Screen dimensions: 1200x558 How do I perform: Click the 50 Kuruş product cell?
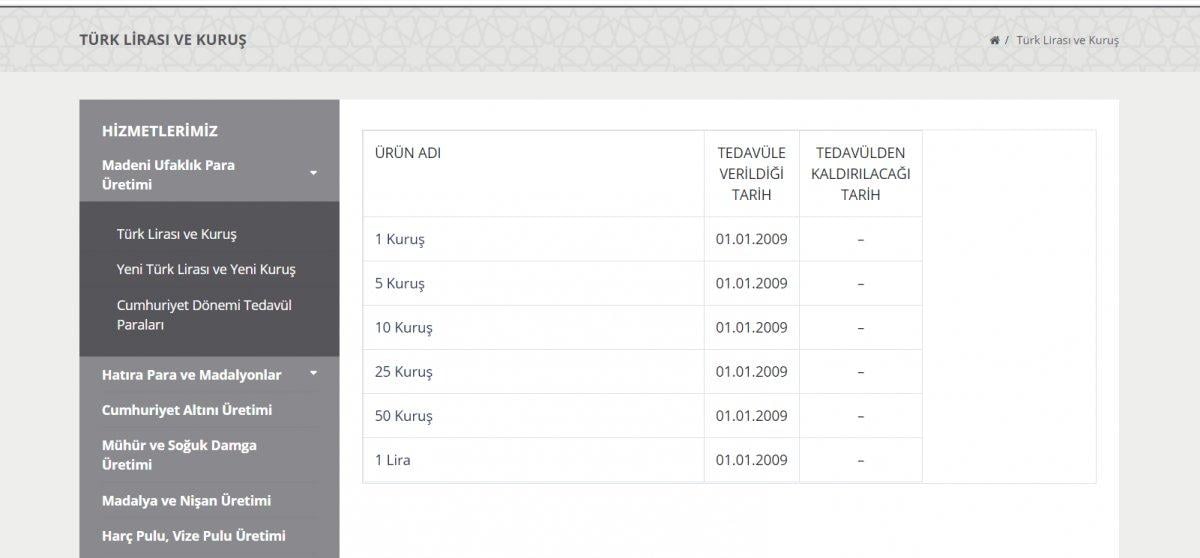click(404, 416)
